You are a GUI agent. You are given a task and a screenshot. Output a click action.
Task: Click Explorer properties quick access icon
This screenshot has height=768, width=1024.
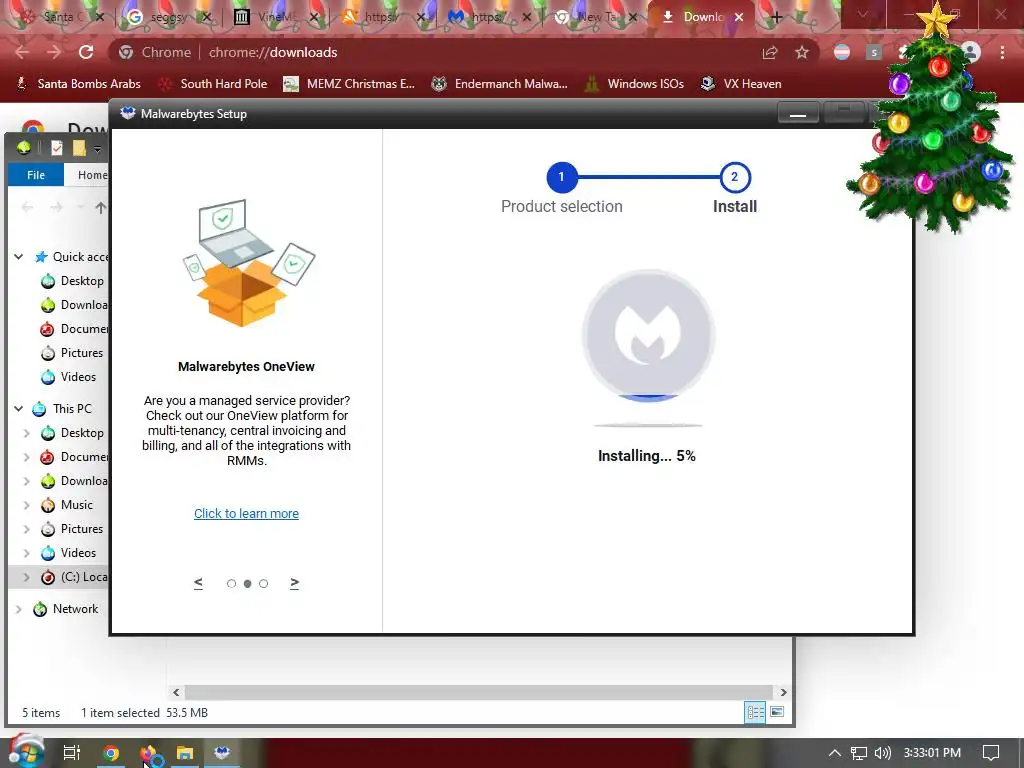pyautogui.click(x=57, y=149)
